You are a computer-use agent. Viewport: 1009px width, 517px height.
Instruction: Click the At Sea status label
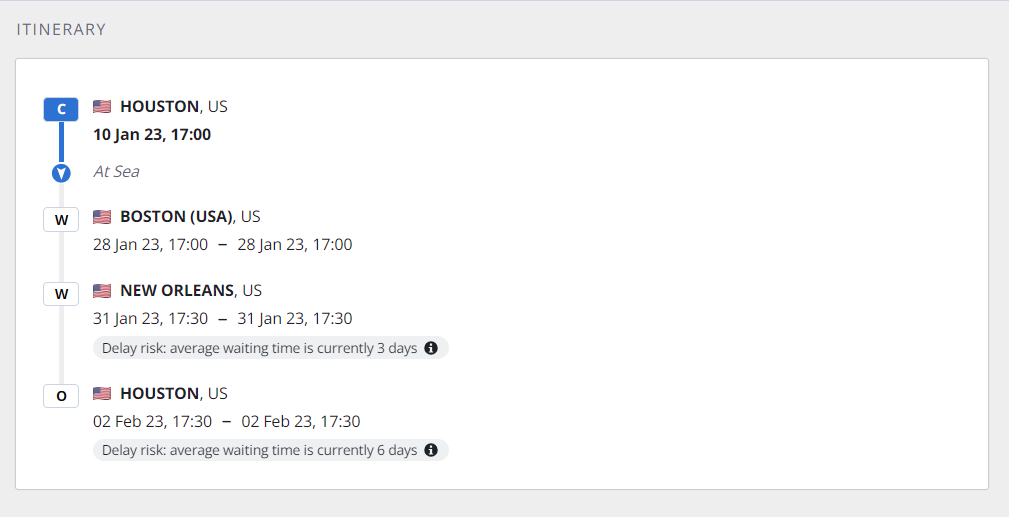pos(116,171)
